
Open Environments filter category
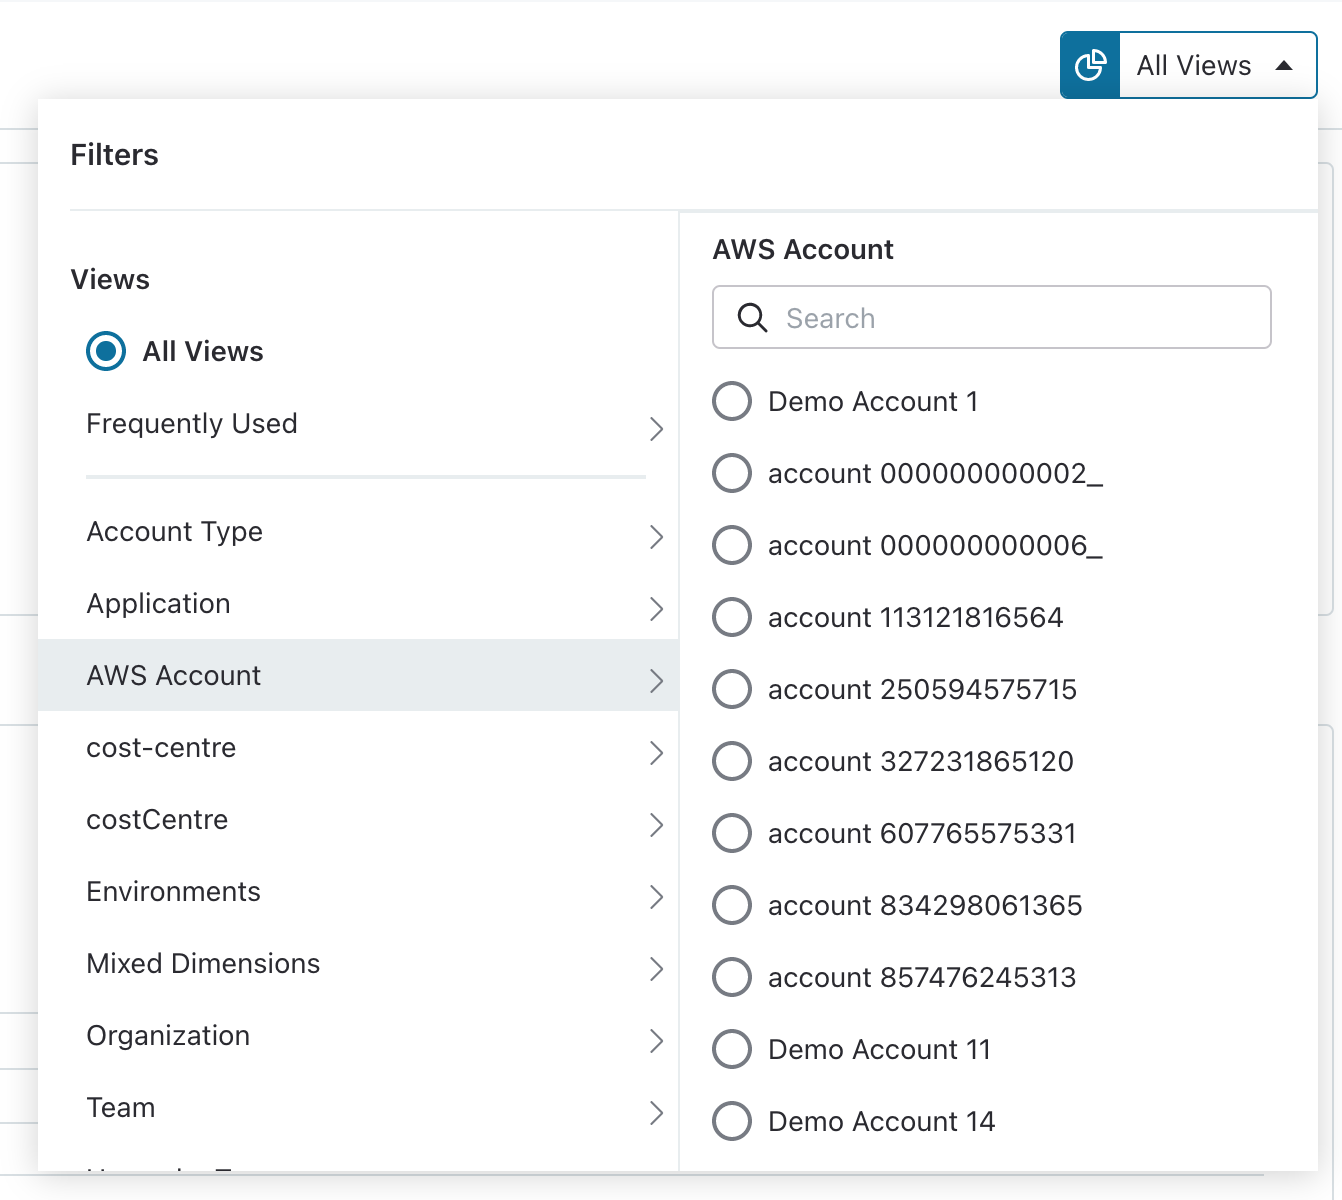click(x=358, y=892)
